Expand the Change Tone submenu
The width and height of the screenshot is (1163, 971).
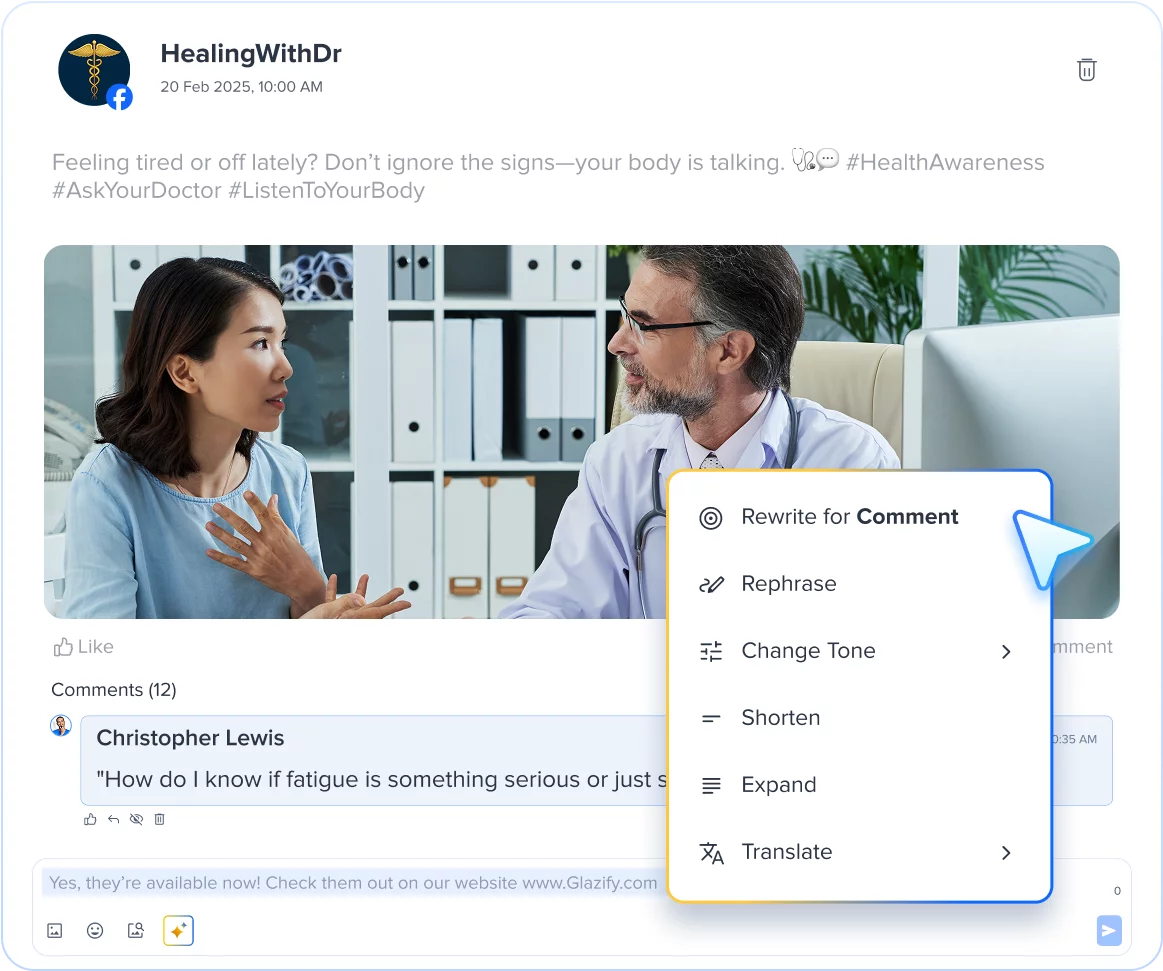(x=1006, y=651)
